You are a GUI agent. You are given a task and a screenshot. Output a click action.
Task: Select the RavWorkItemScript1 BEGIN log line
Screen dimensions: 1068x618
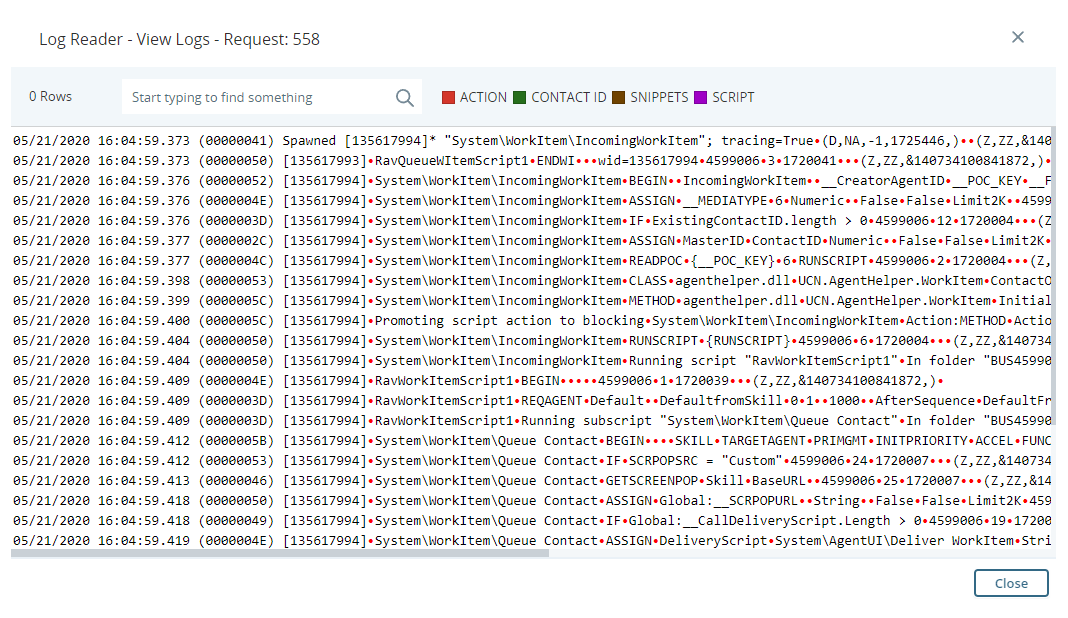point(532,381)
